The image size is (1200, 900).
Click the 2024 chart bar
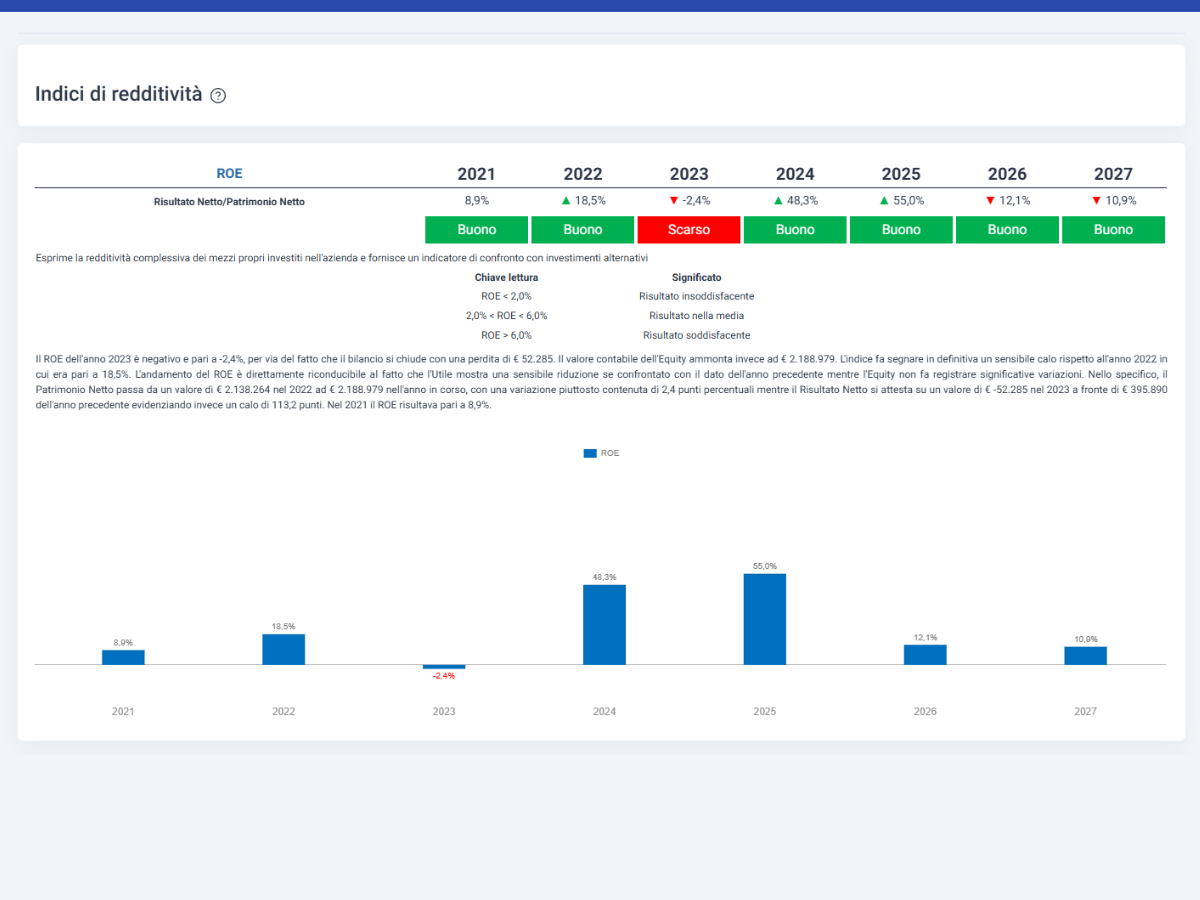[604, 625]
